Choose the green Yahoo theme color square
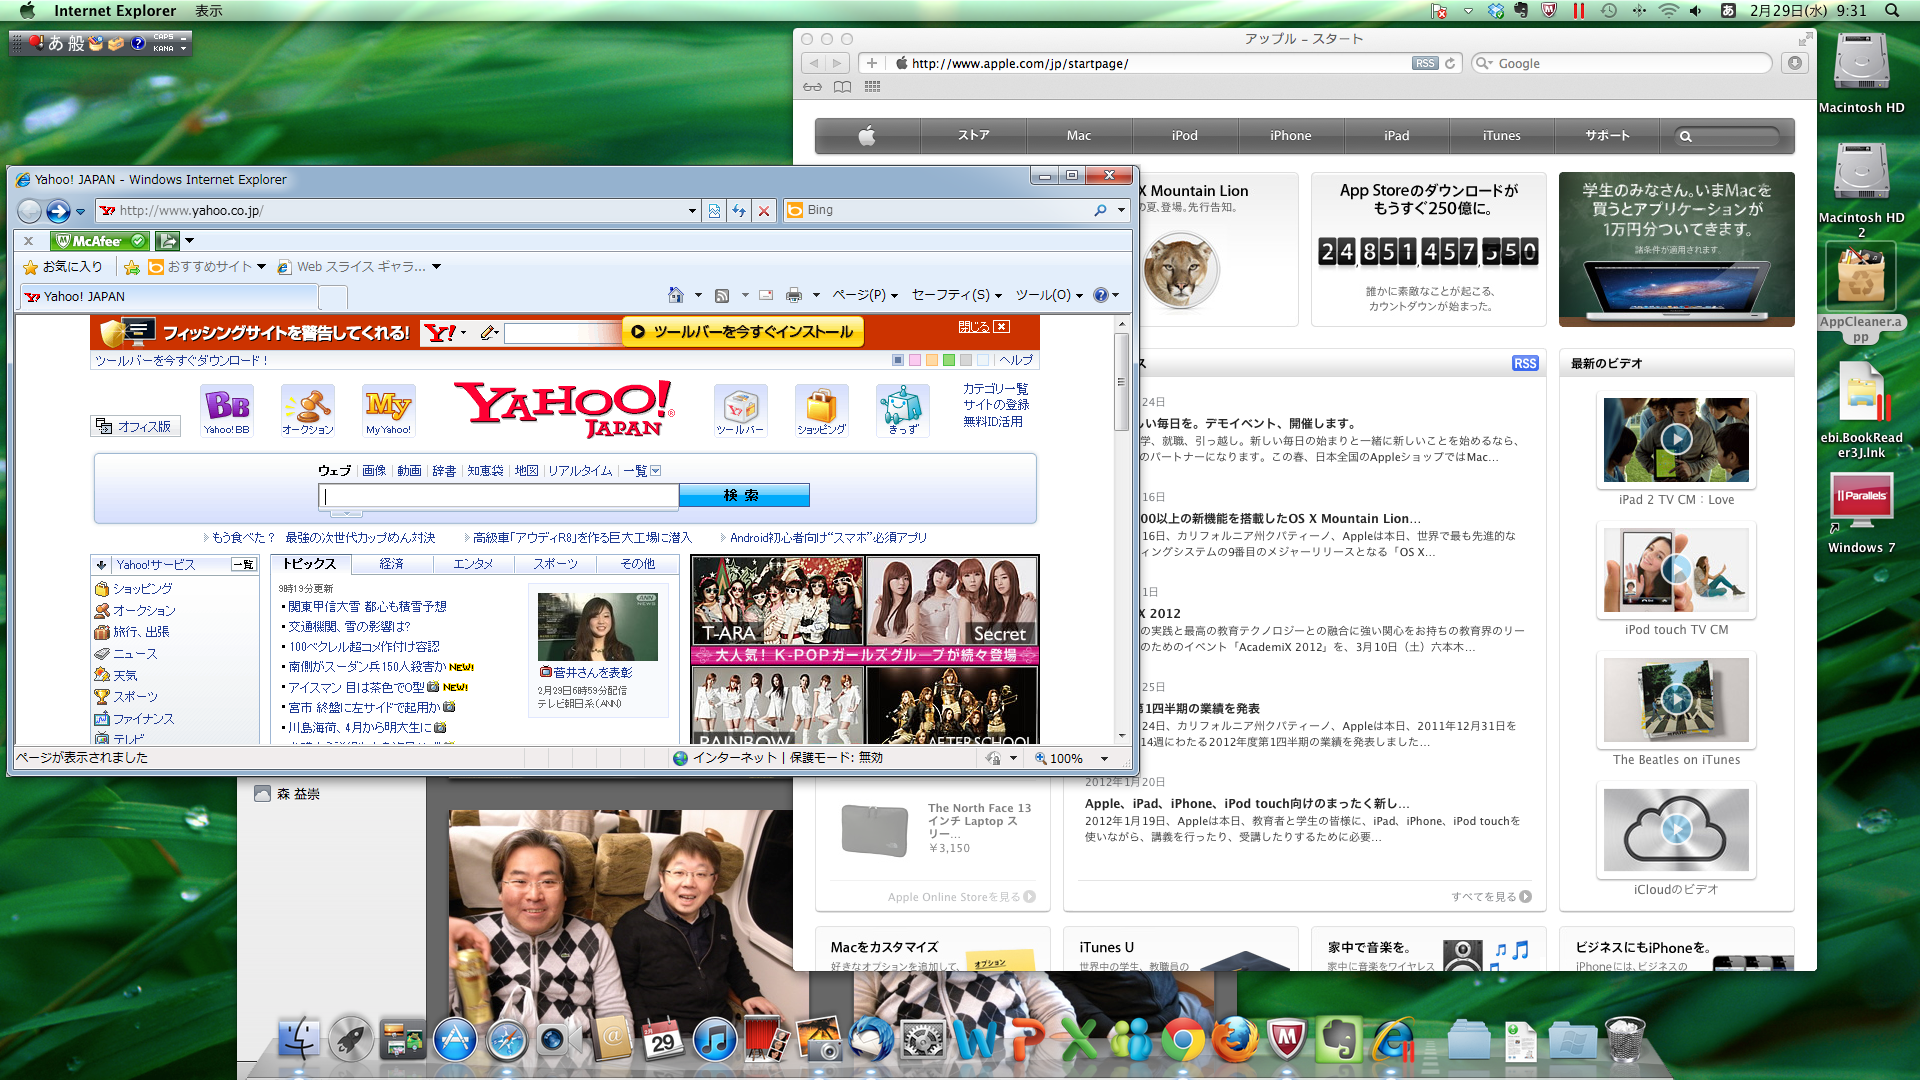The image size is (1920, 1080). [x=948, y=360]
